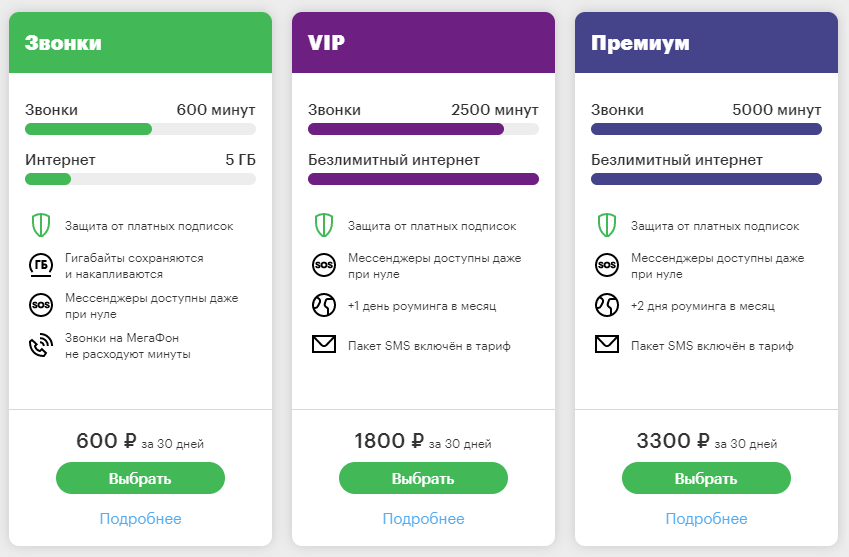Open Подробнее details for the VIP plan
Screen dimensions: 849x557
(x=423, y=519)
